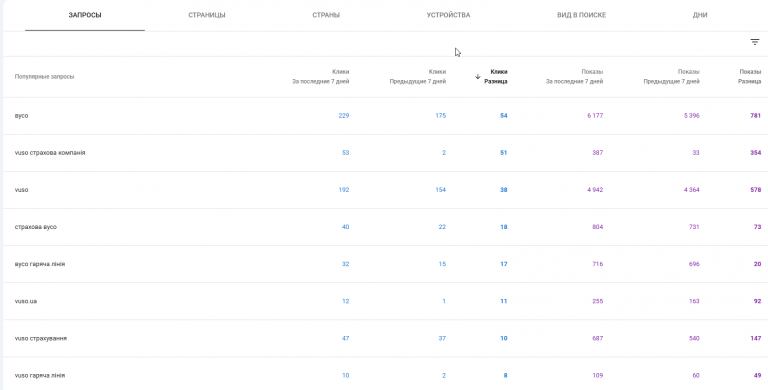Open the Устройства tab

448,15
